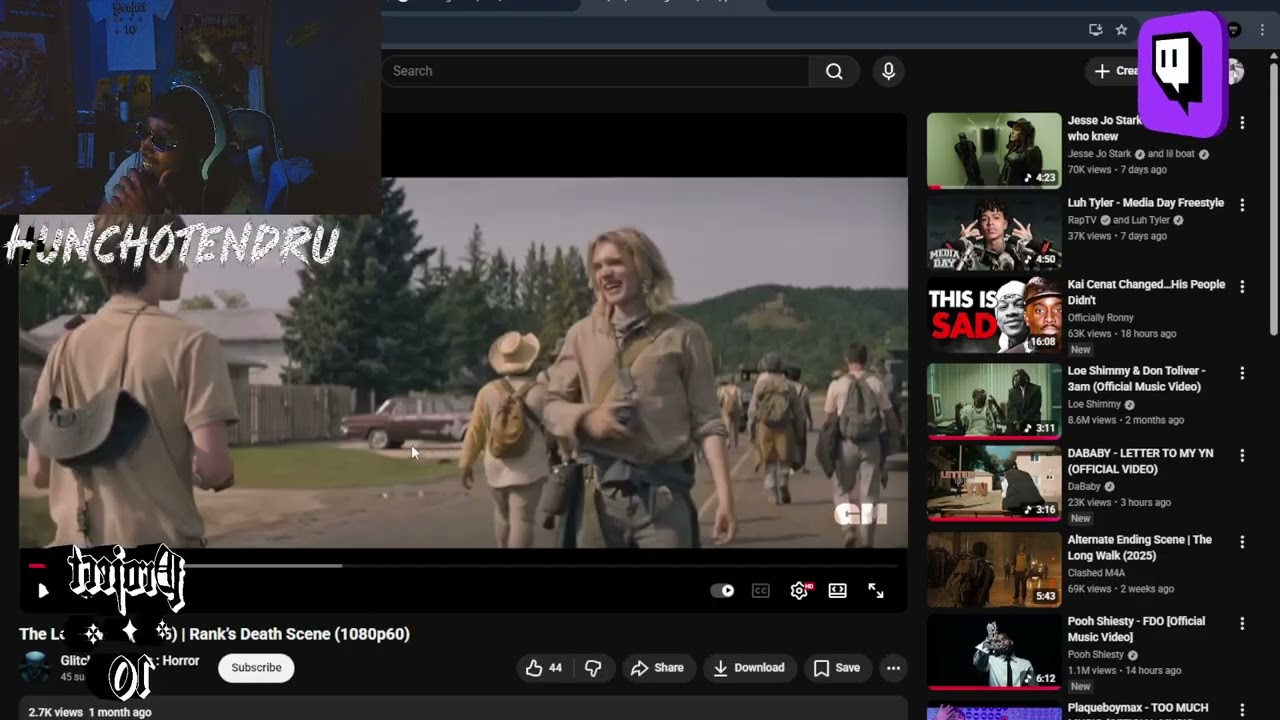Like the video with 44 likes
This screenshot has height=720, width=1280.
(x=544, y=668)
